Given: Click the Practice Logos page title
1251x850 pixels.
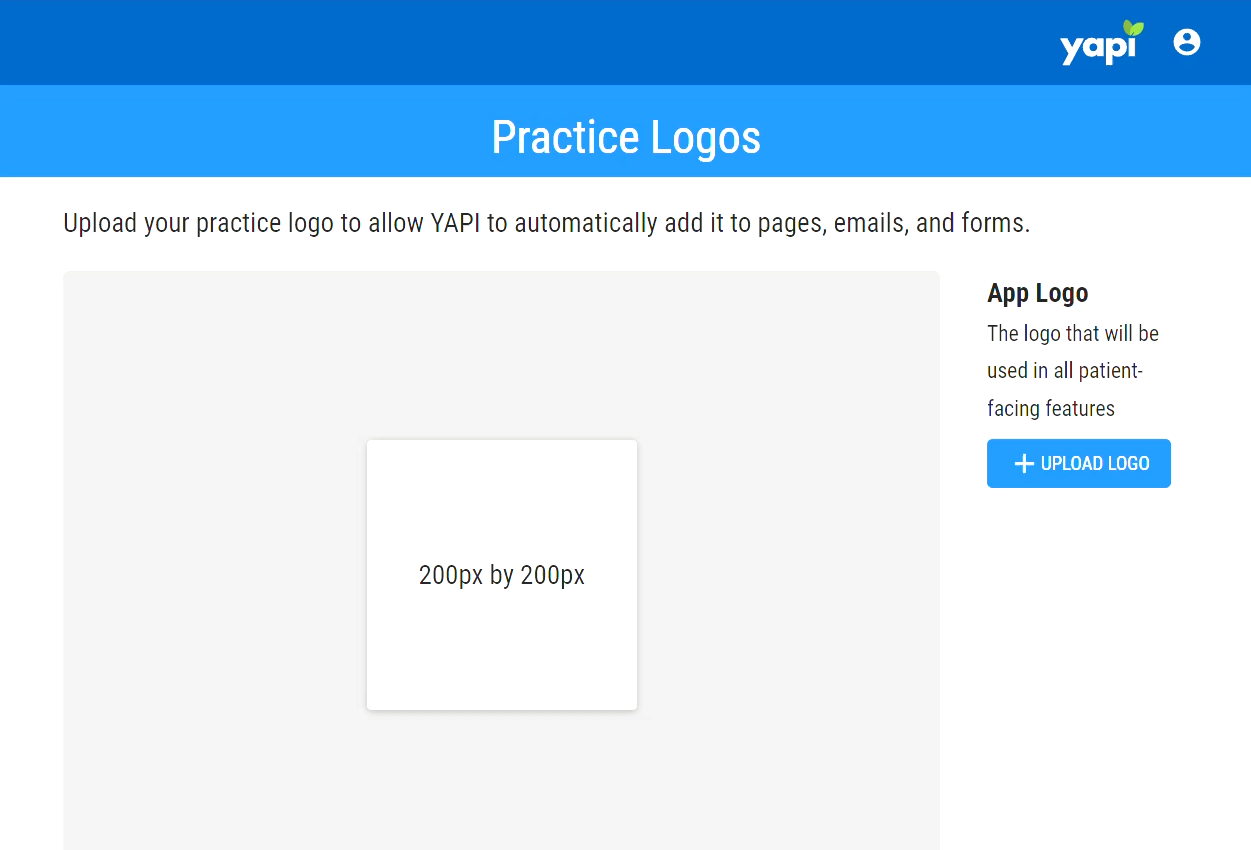Looking at the screenshot, I should [x=626, y=137].
